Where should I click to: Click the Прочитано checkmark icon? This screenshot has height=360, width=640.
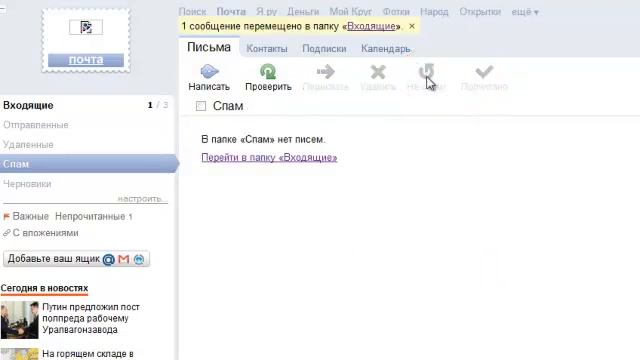tap(484, 72)
